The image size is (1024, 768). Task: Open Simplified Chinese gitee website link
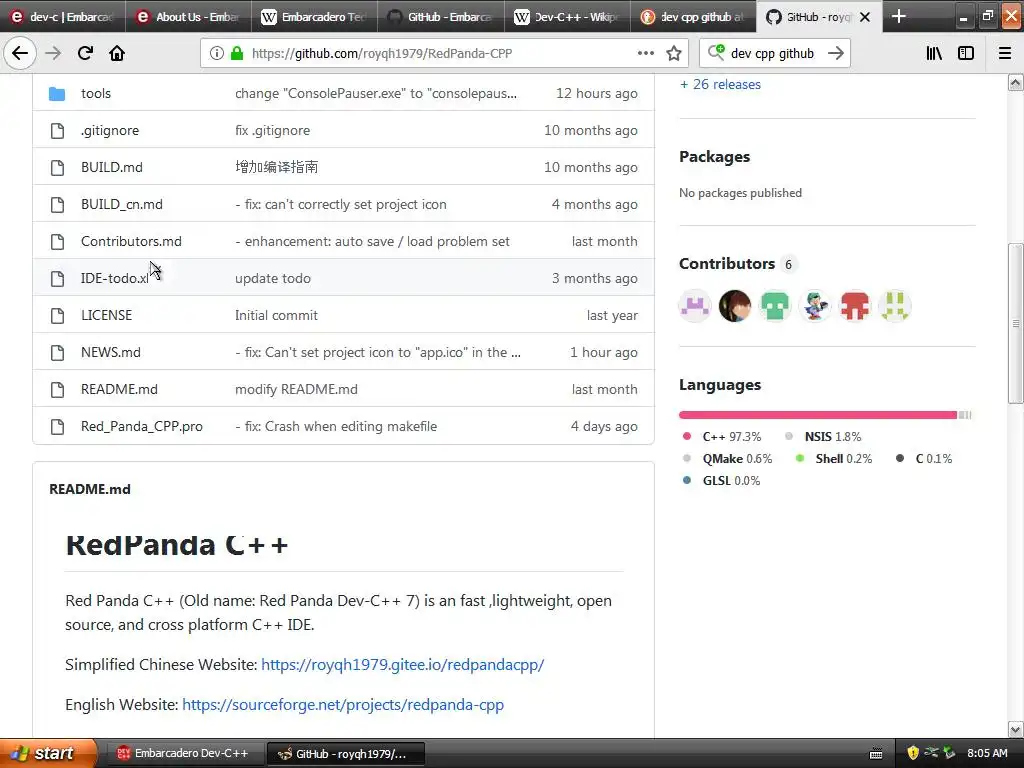pos(402,665)
